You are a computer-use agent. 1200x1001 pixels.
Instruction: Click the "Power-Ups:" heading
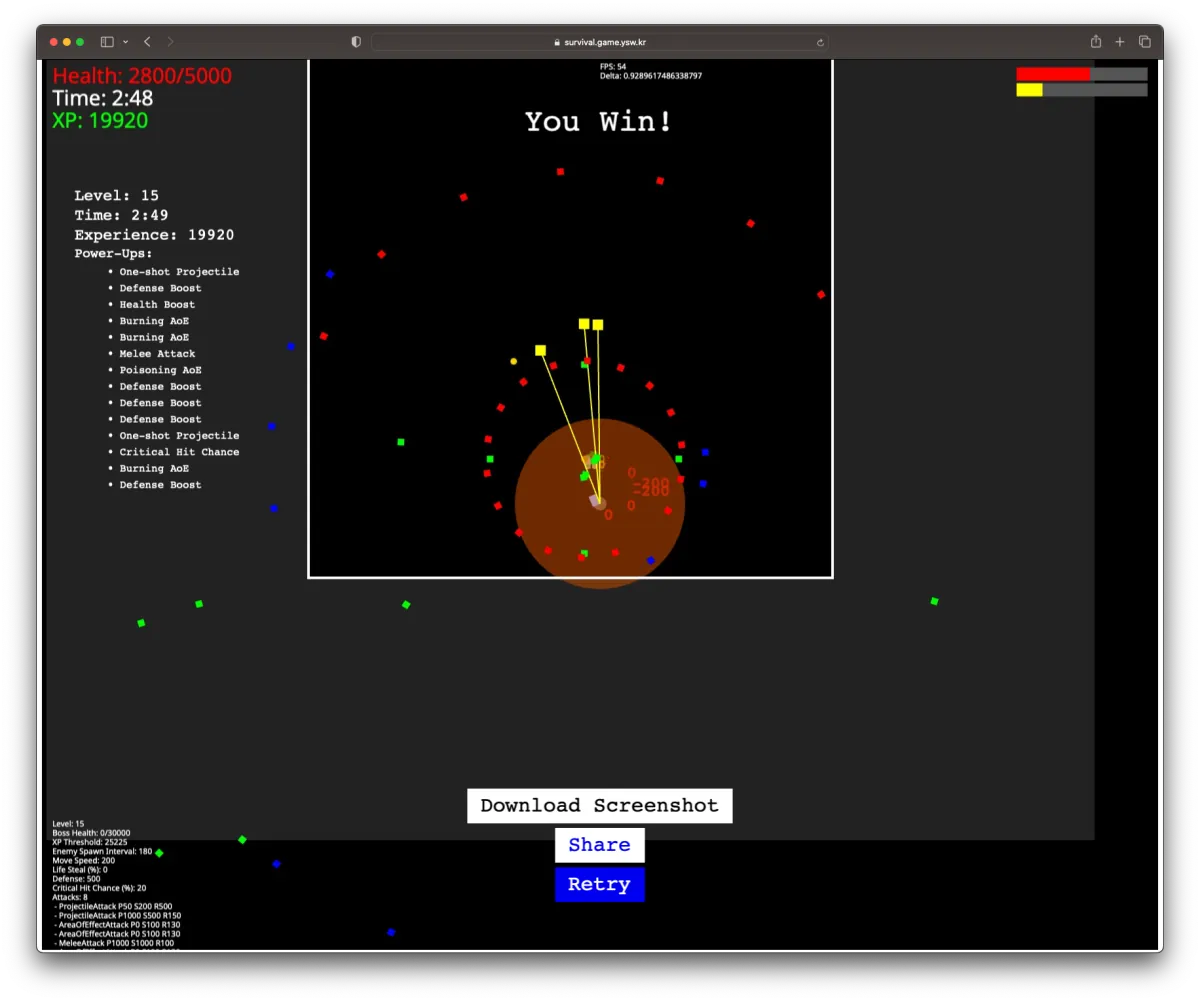(x=114, y=254)
